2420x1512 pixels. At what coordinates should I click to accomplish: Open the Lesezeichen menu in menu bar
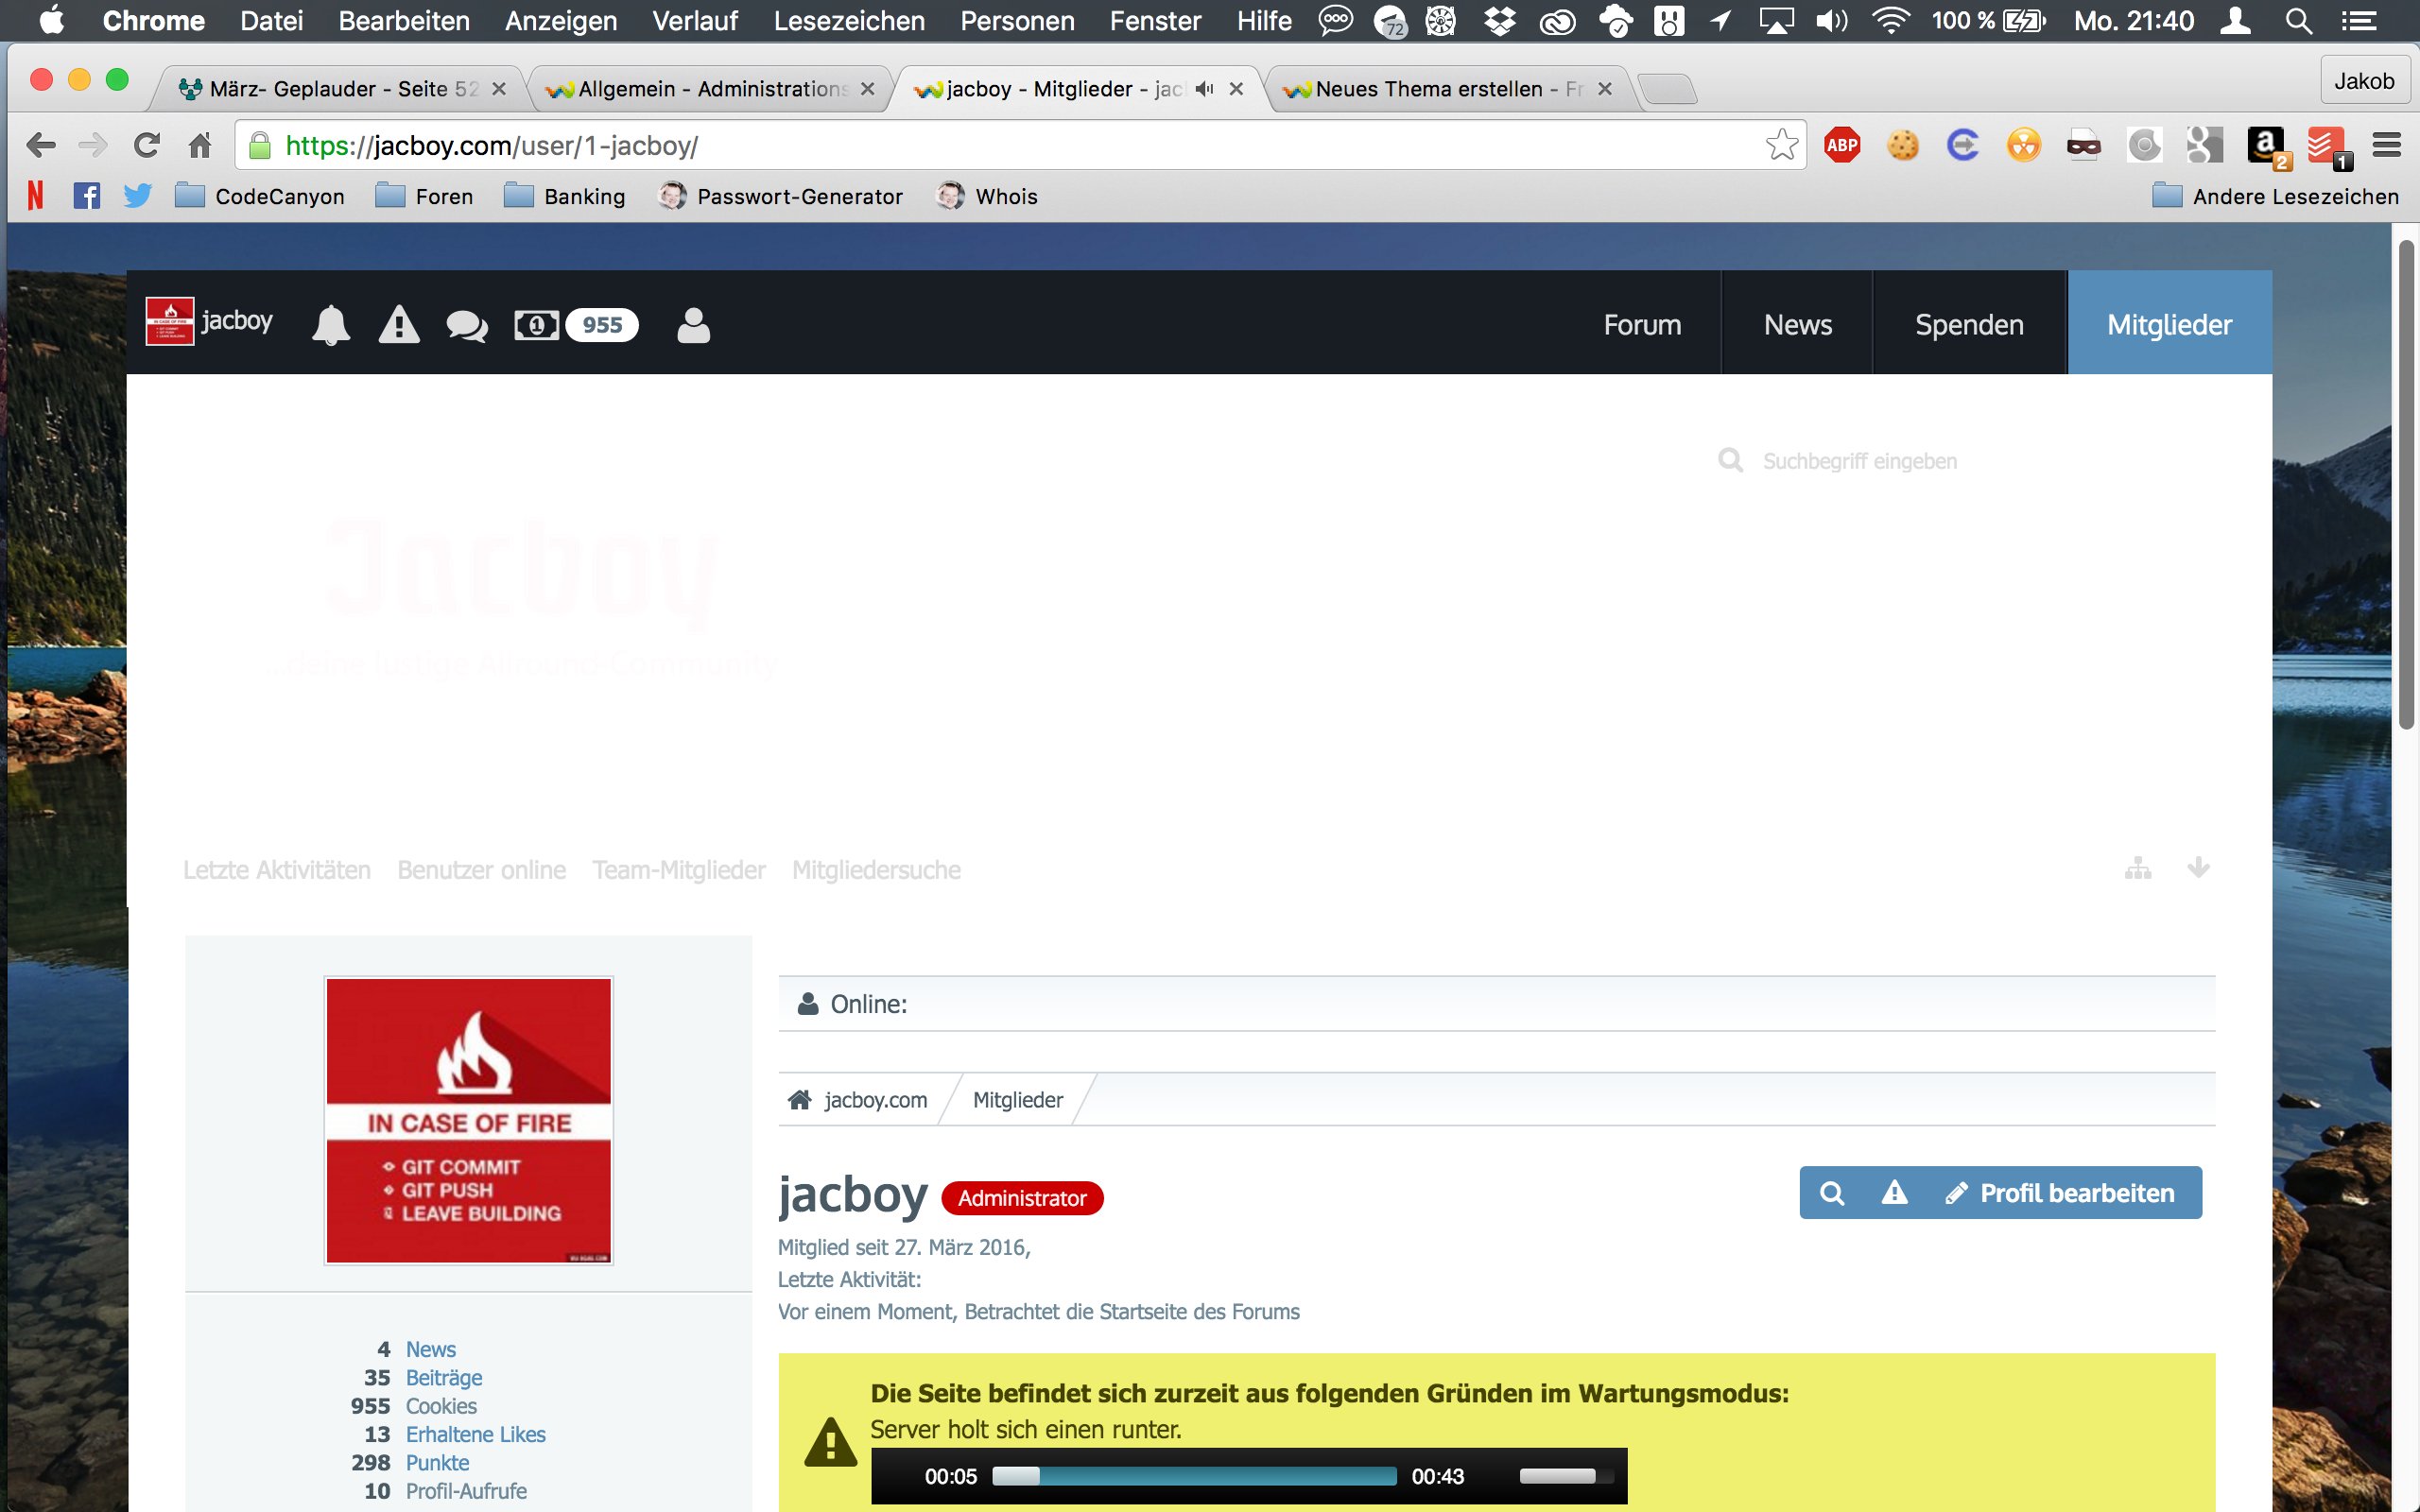tap(848, 21)
